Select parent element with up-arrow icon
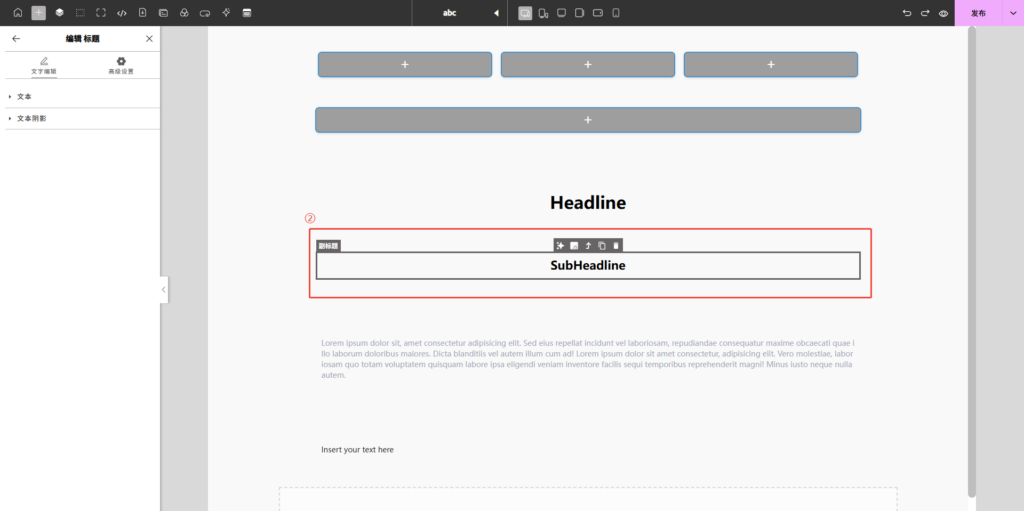Image resolution: width=1024 pixels, height=511 pixels. click(x=588, y=245)
